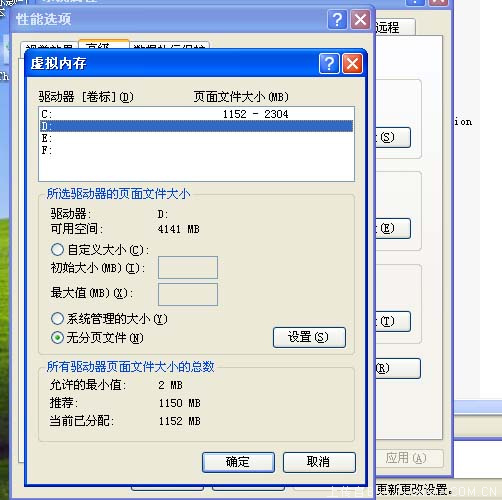Click the help icon in 虚拟内存 title bar
Screen dimensions: 502x500
click(329, 63)
